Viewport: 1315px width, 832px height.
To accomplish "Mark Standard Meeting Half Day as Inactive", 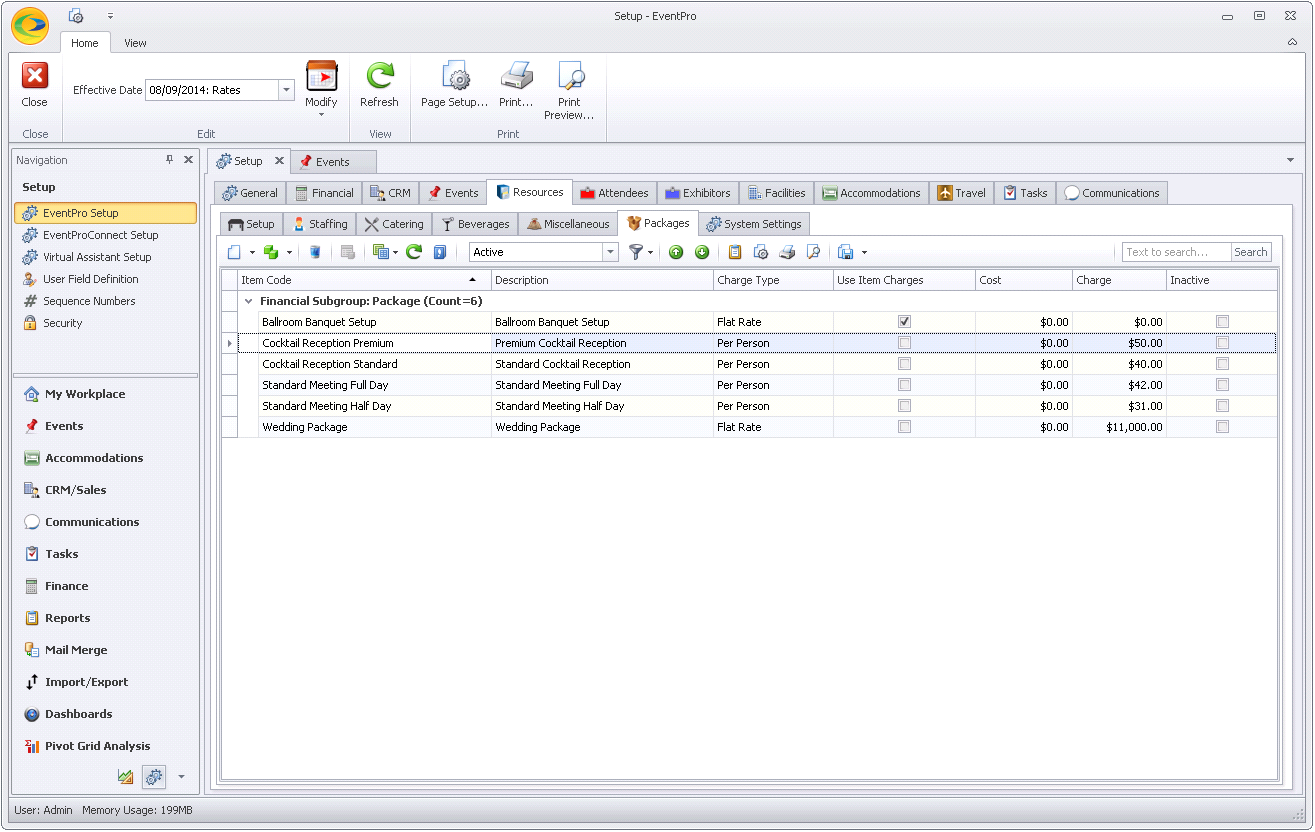I will pyautogui.click(x=1222, y=406).
